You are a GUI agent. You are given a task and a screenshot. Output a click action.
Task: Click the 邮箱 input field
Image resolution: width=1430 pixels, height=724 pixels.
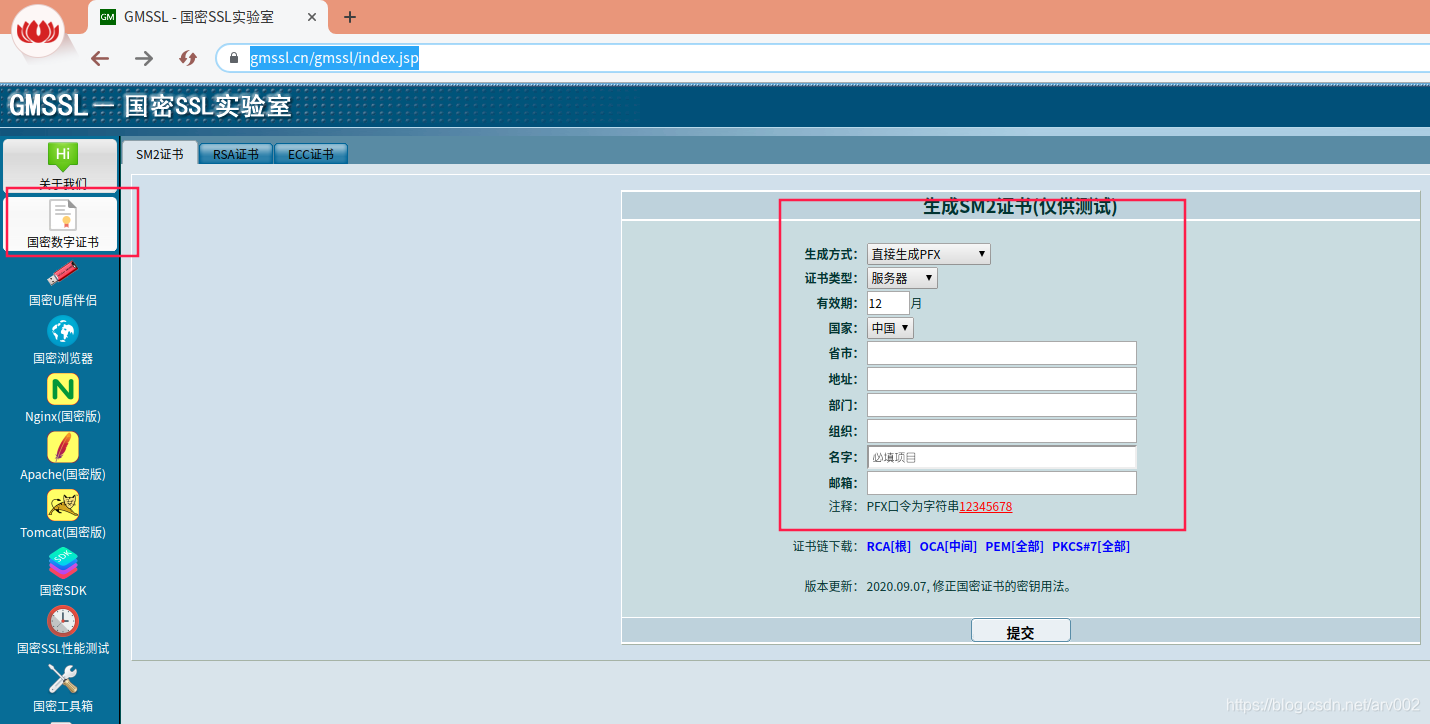tap(1002, 483)
